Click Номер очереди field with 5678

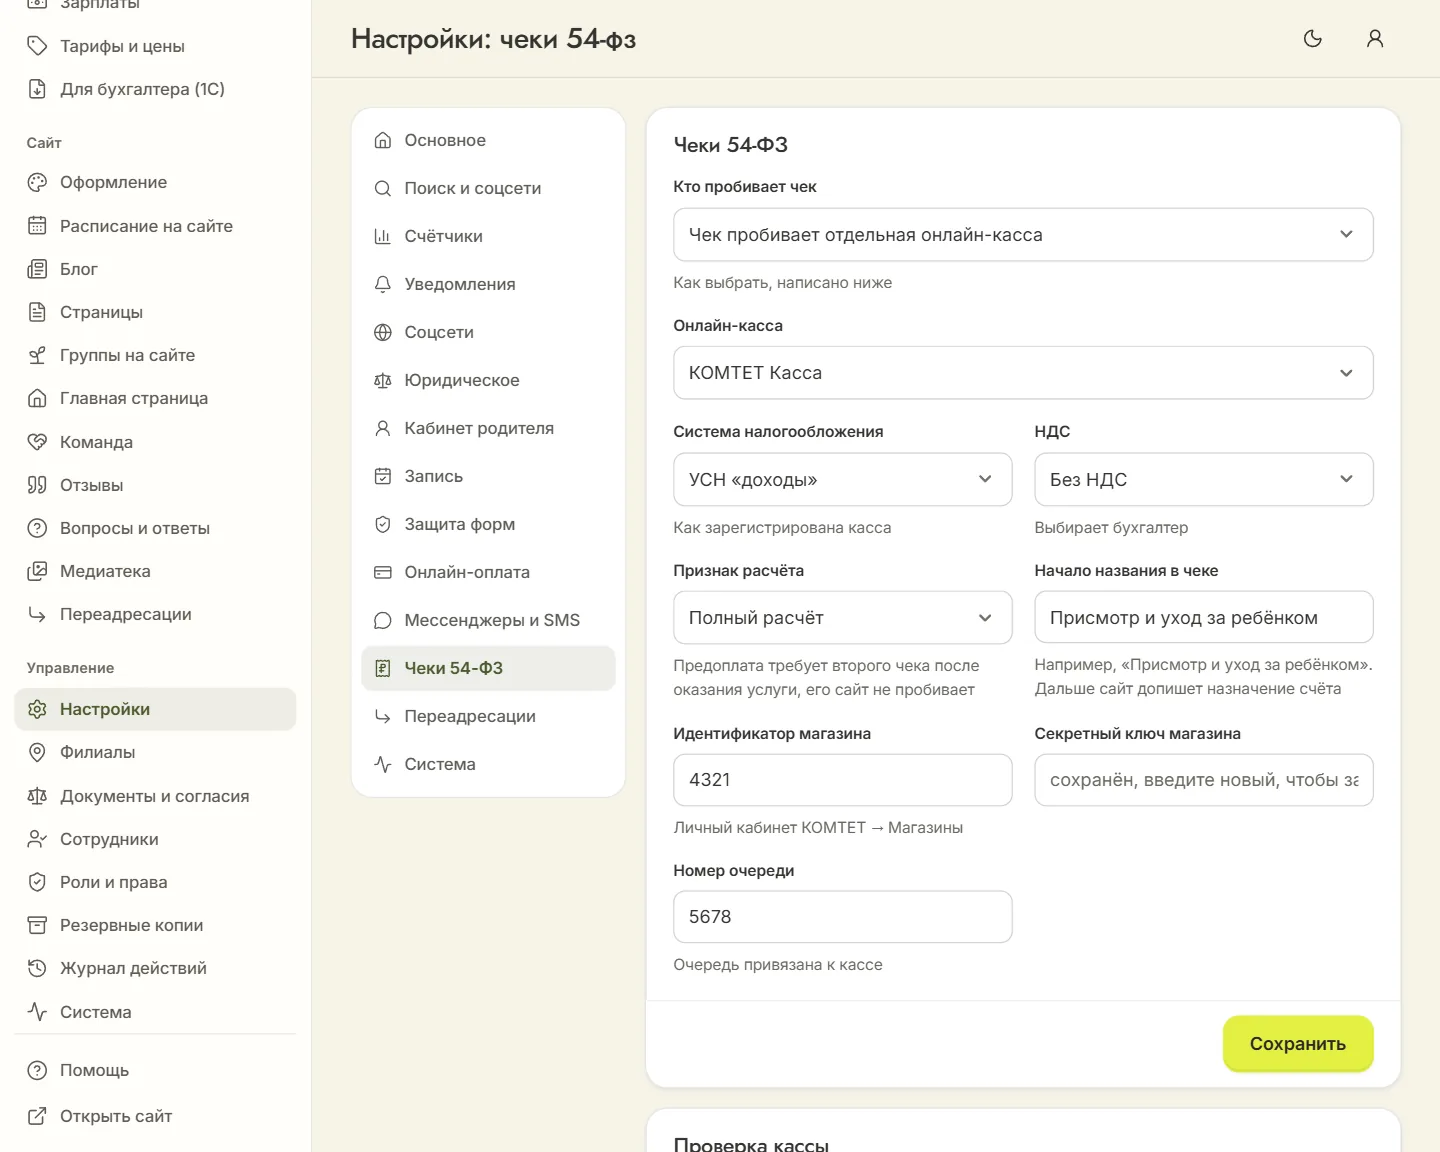pyautogui.click(x=843, y=917)
